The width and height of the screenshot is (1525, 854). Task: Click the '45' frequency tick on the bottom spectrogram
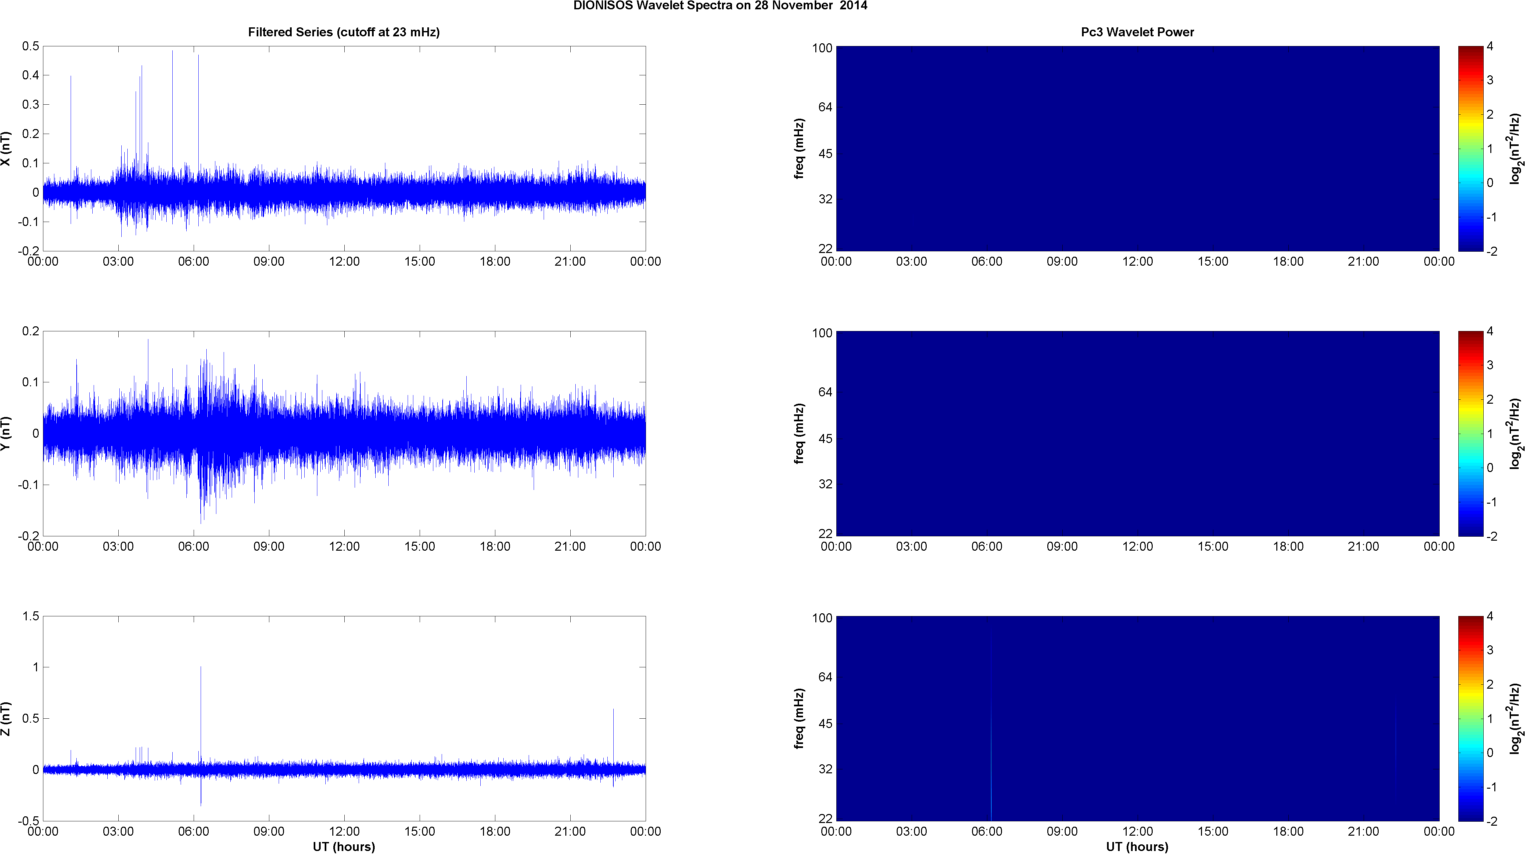[826, 724]
